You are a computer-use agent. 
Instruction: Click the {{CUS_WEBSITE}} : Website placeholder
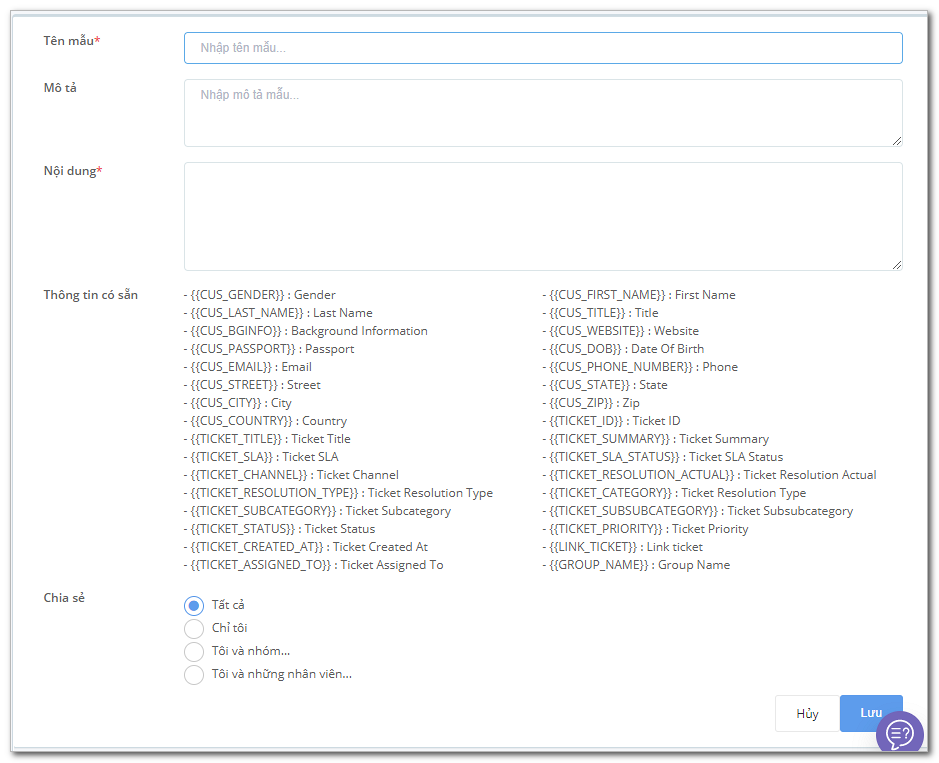[620, 331]
